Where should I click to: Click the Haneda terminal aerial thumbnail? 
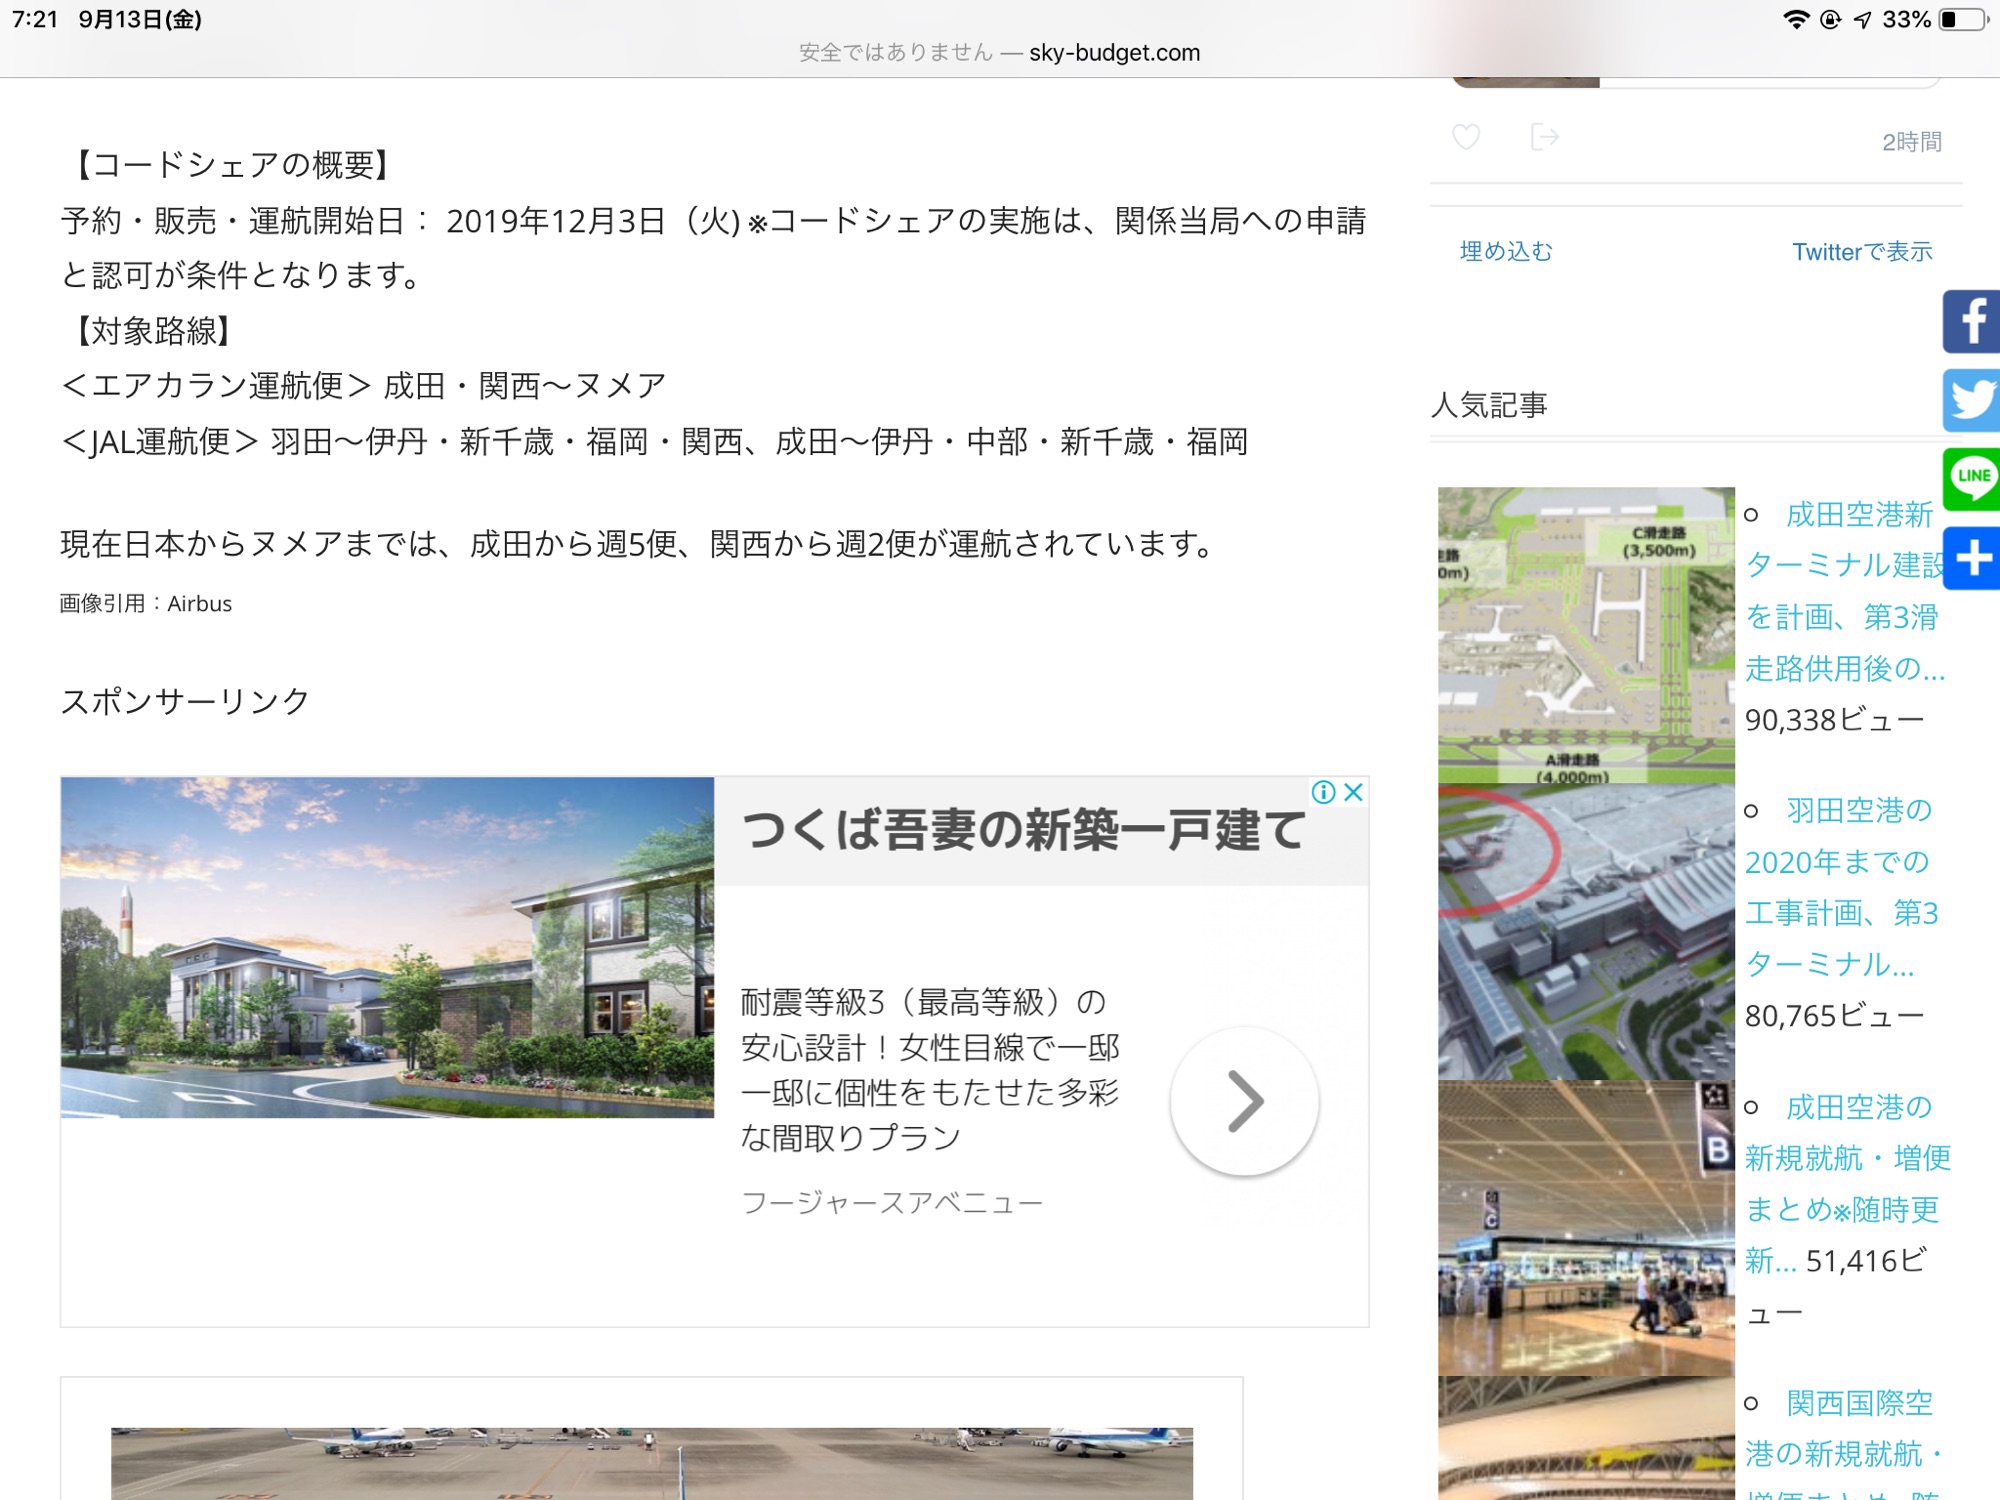point(1586,931)
